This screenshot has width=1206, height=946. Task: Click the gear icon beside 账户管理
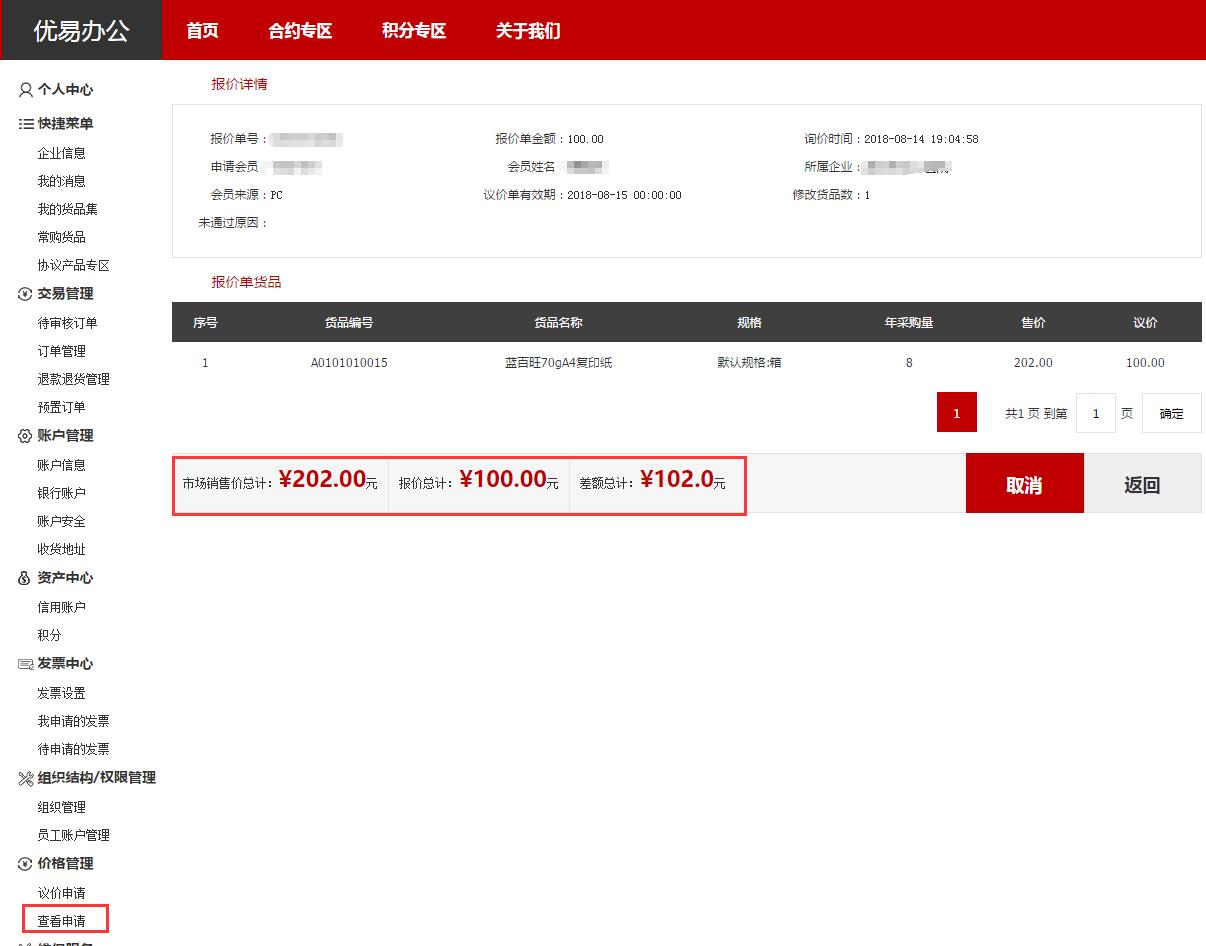point(26,436)
